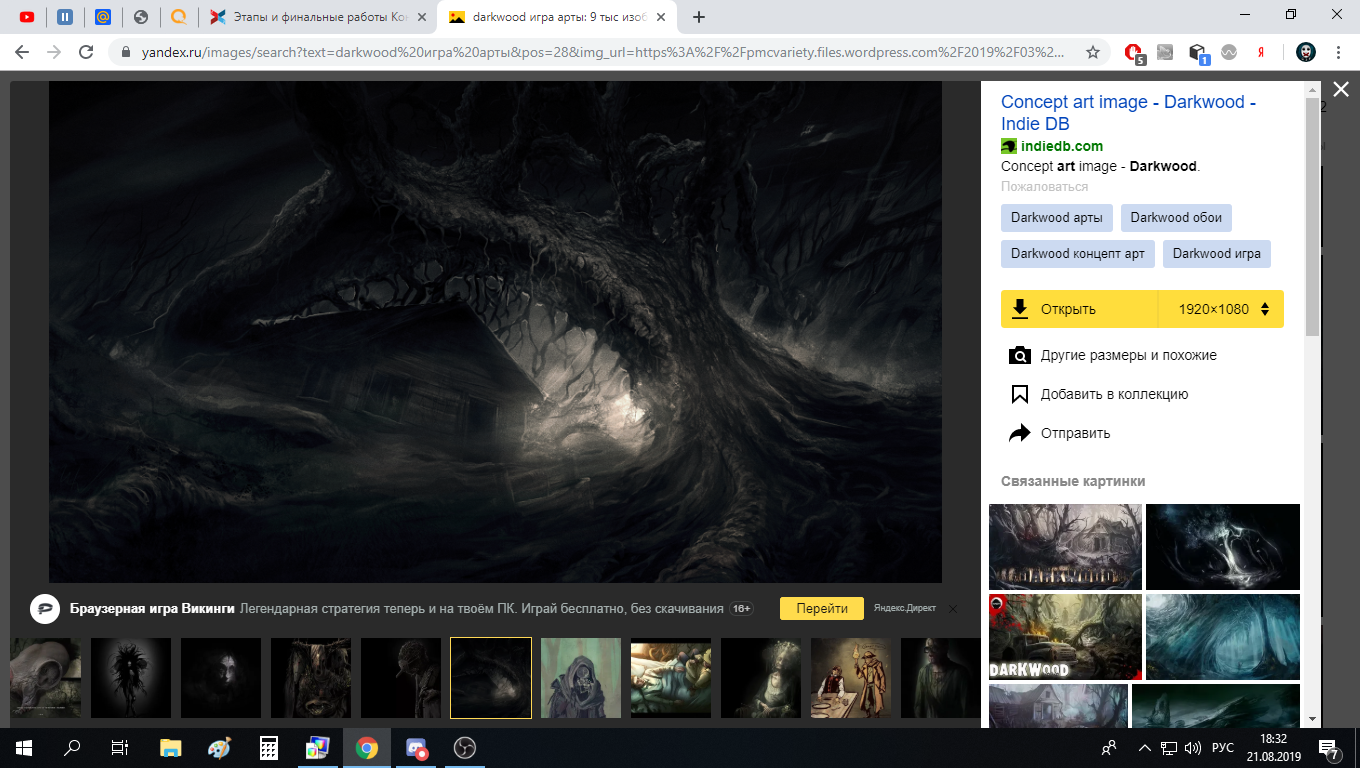Open OBS Studio from the taskbar
This screenshot has height=768, width=1360.
click(x=465, y=748)
